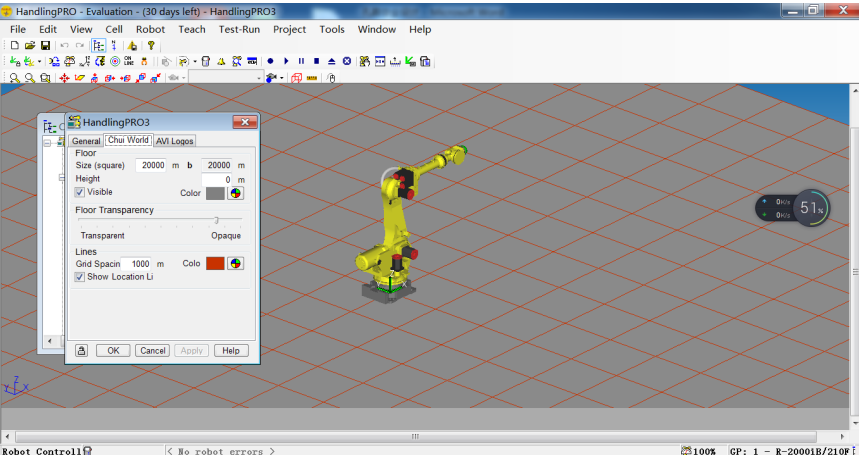
Task: Stop the simulation with the square icon
Action: (x=316, y=61)
